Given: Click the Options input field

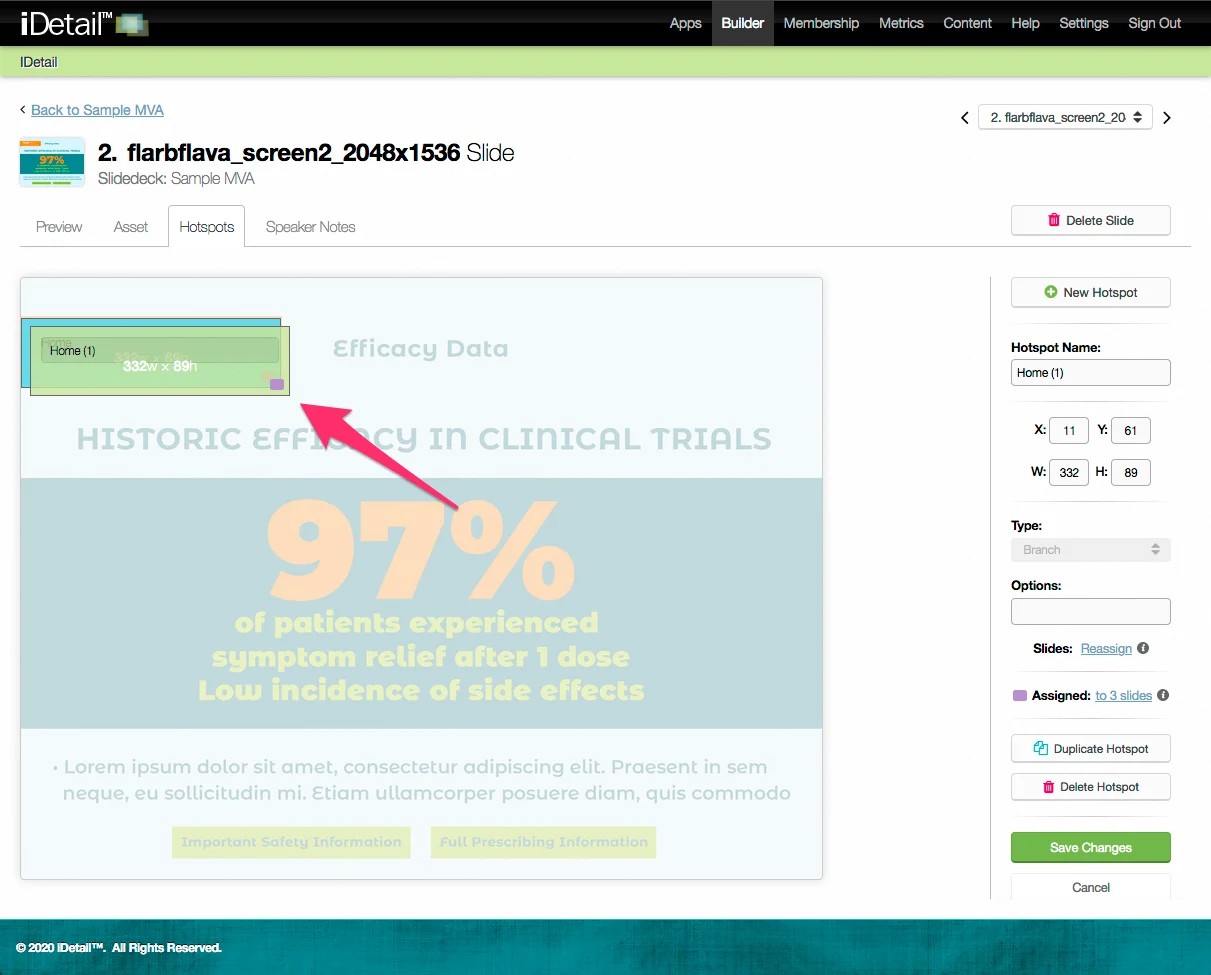Looking at the screenshot, I should click(1091, 611).
